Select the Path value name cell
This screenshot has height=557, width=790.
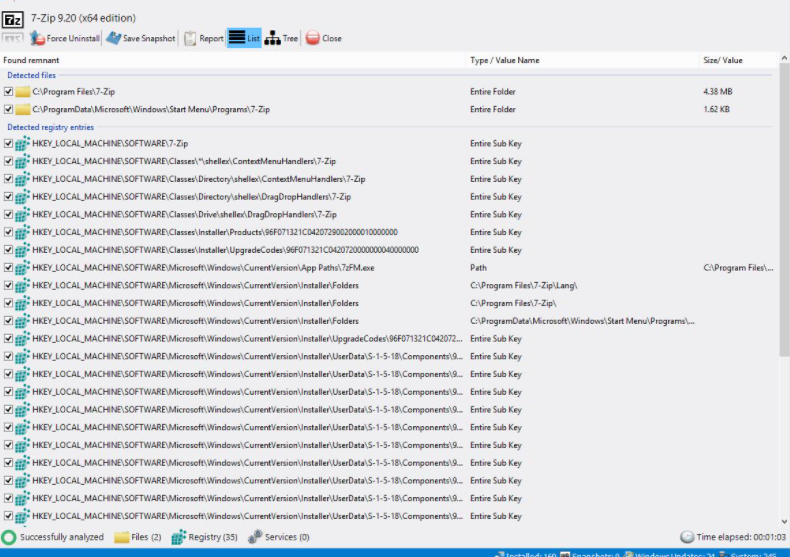pyautogui.click(x=478, y=268)
